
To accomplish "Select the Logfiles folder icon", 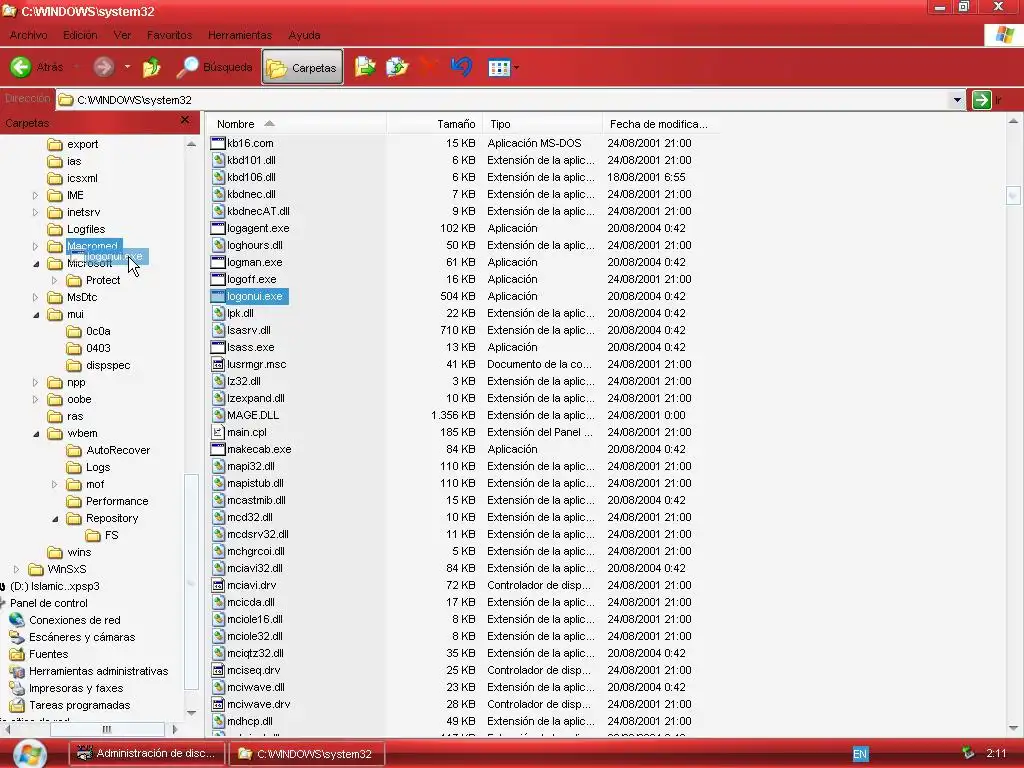I will click(56, 229).
